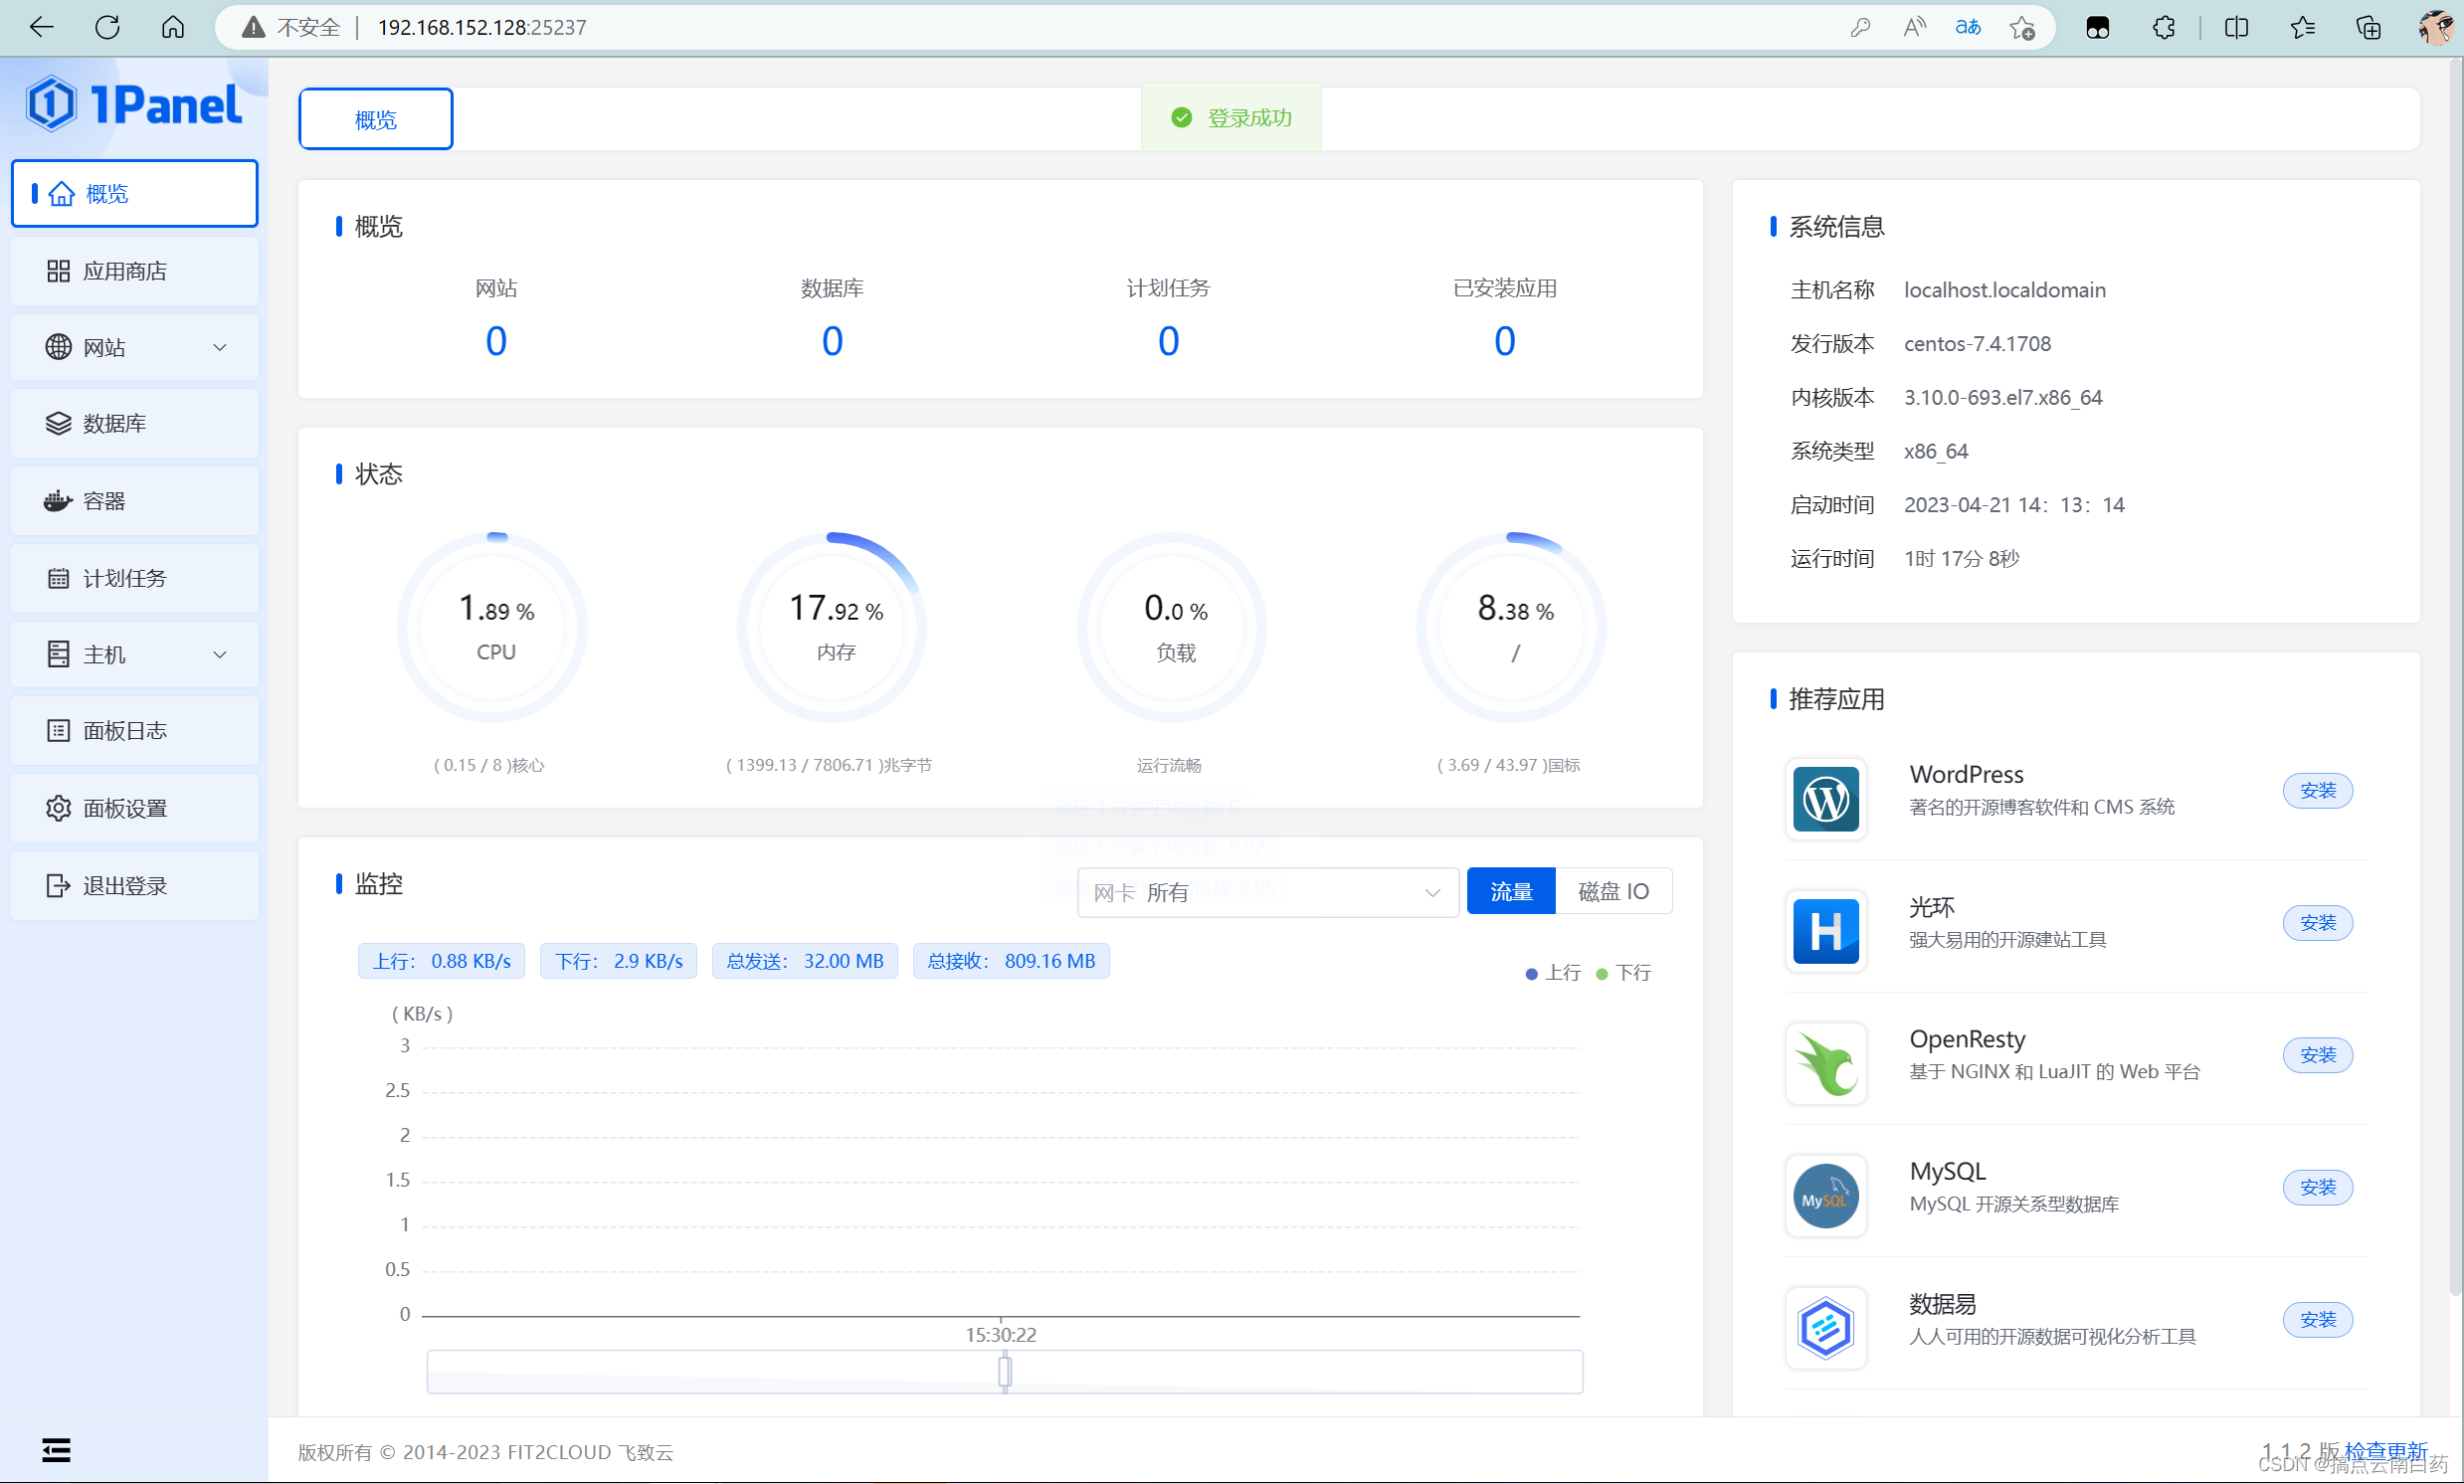The image size is (2464, 1484).
Task: Click the 检查更新 link
Action: (2386, 1449)
